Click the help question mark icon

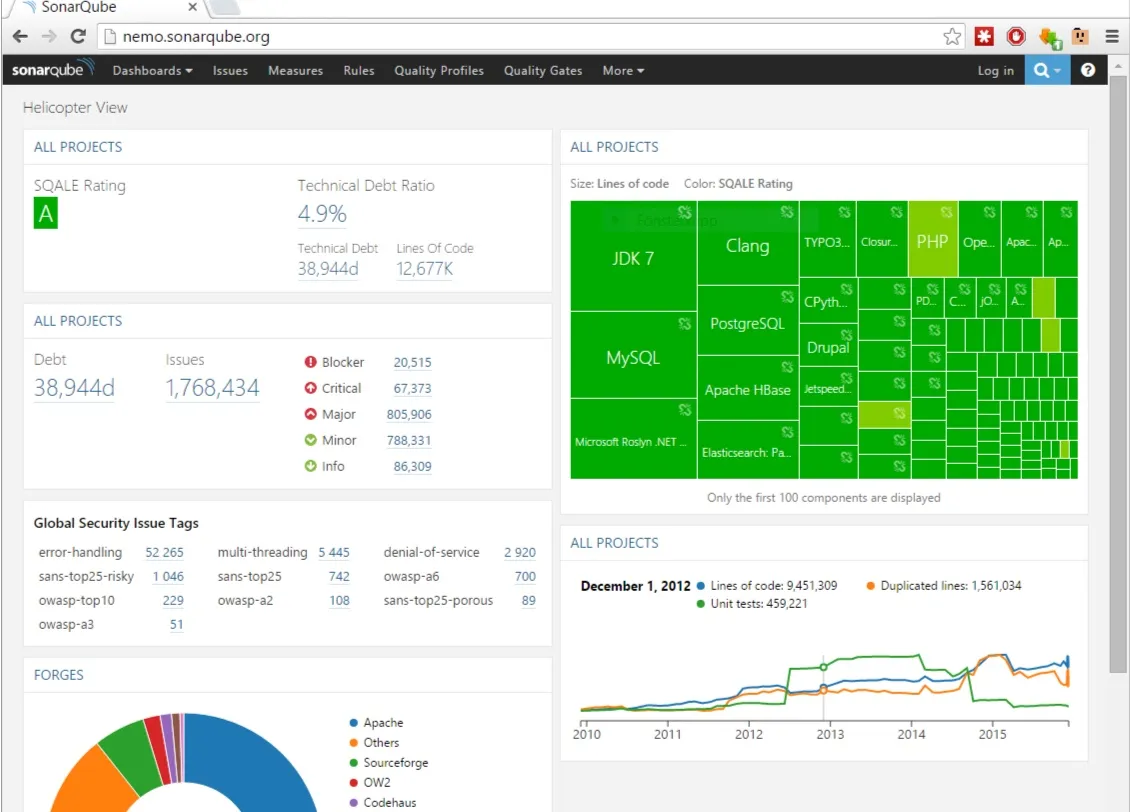pyautogui.click(x=1088, y=70)
